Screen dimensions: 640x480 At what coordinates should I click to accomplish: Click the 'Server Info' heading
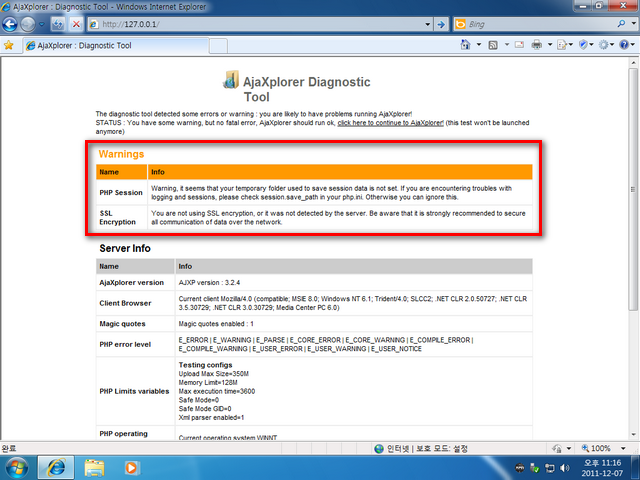click(125, 249)
